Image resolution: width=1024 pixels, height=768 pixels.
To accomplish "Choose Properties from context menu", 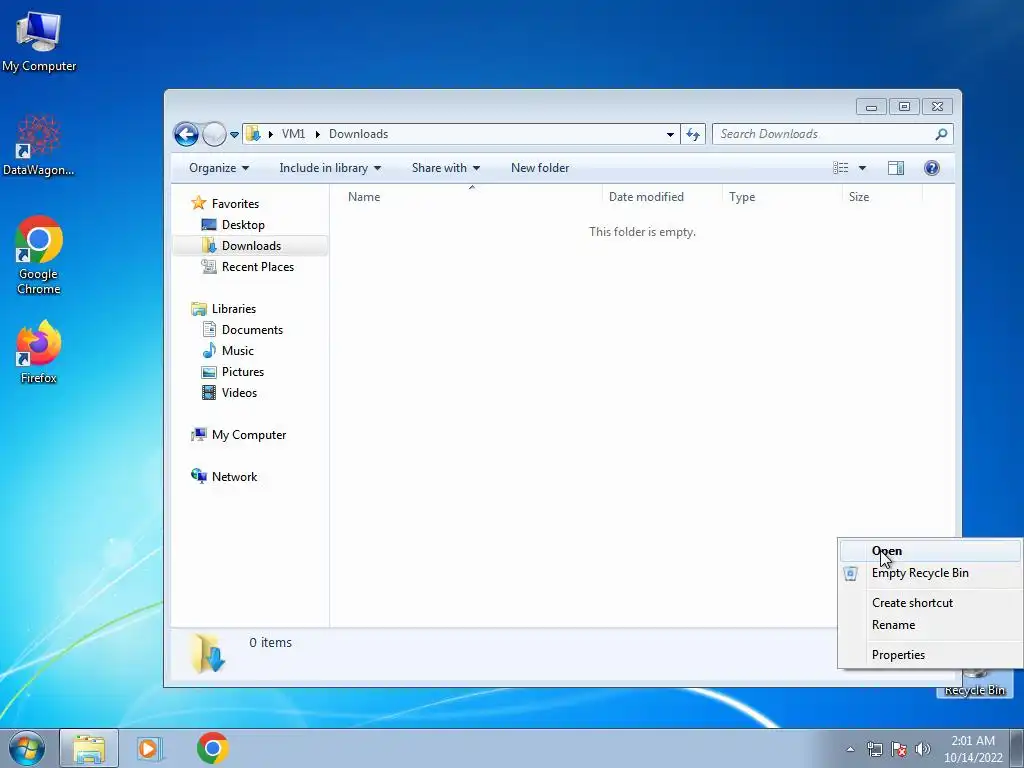I will click(930, 655).
